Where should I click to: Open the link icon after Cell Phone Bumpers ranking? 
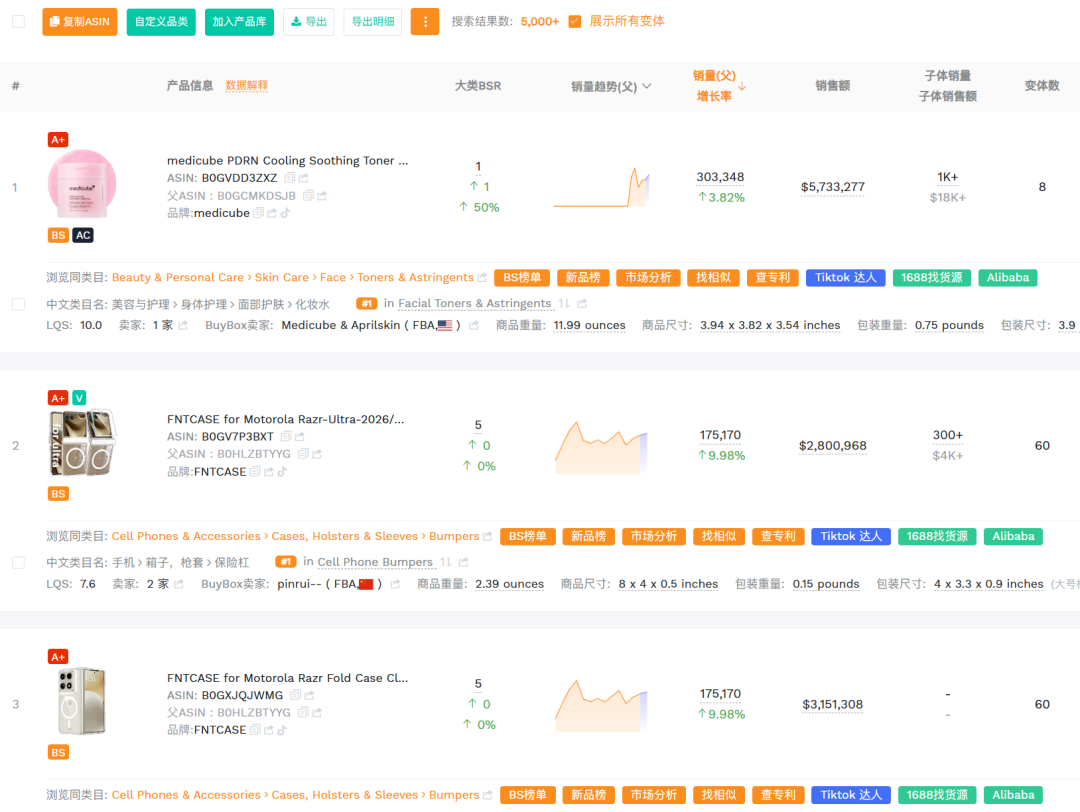(464, 563)
